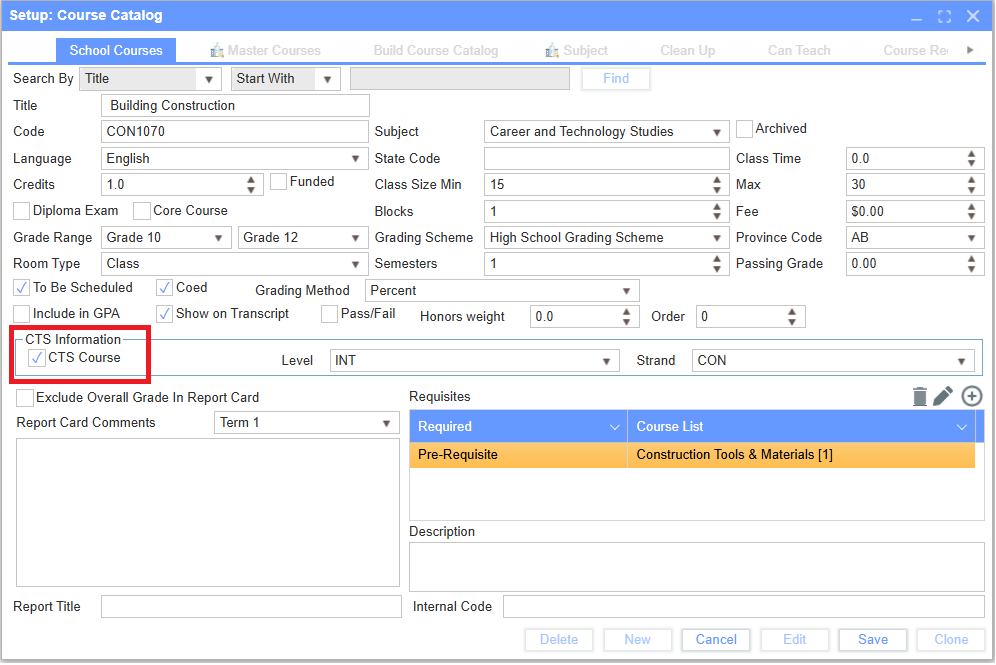Click the Save button
Viewport: 996px width, 665px height.
click(x=873, y=640)
